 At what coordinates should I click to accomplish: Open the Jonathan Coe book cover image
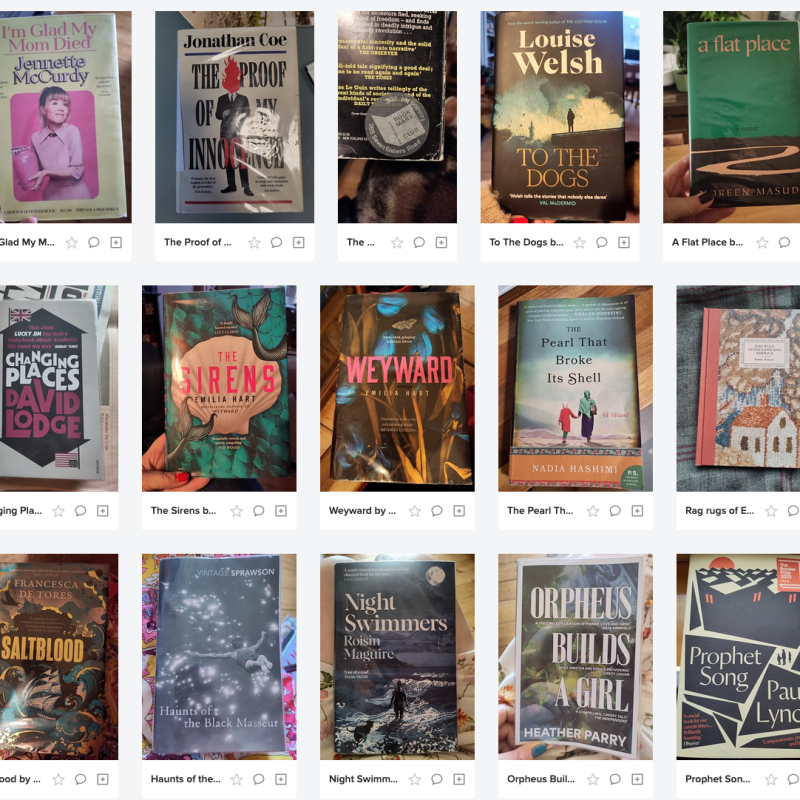[234, 117]
